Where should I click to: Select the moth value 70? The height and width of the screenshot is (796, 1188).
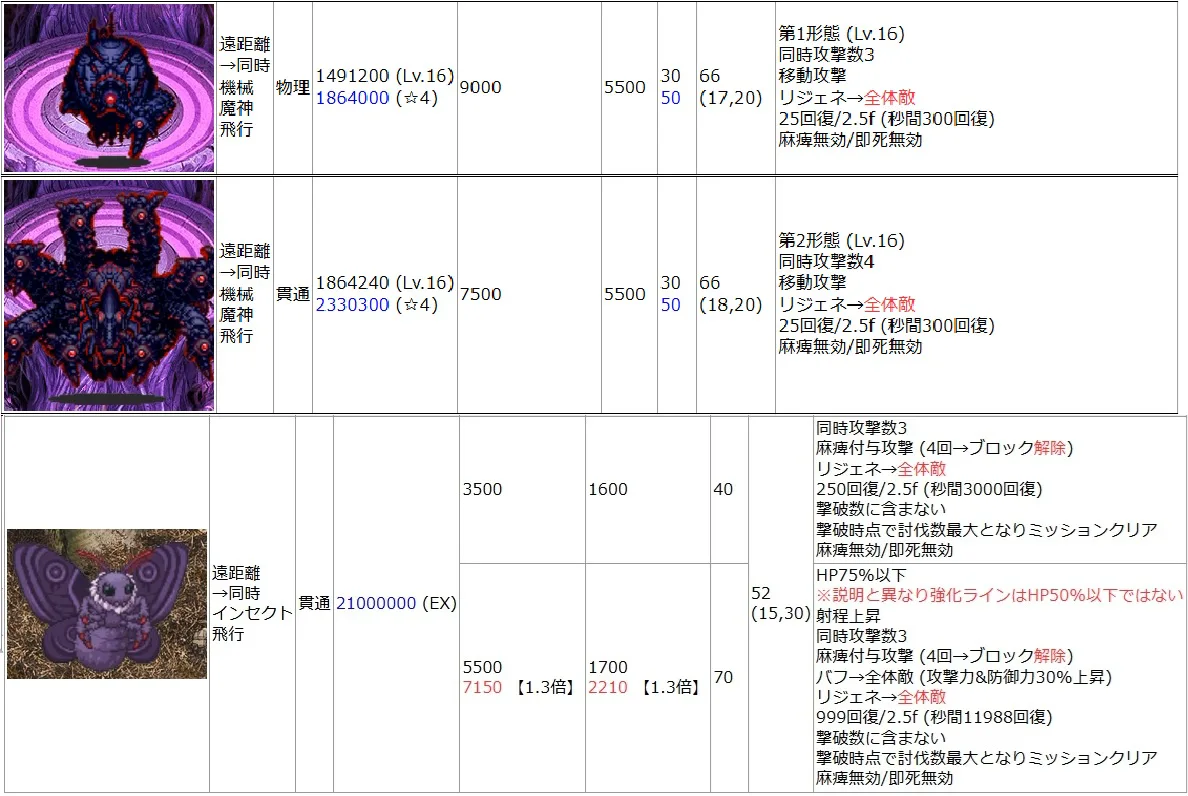tap(724, 677)
